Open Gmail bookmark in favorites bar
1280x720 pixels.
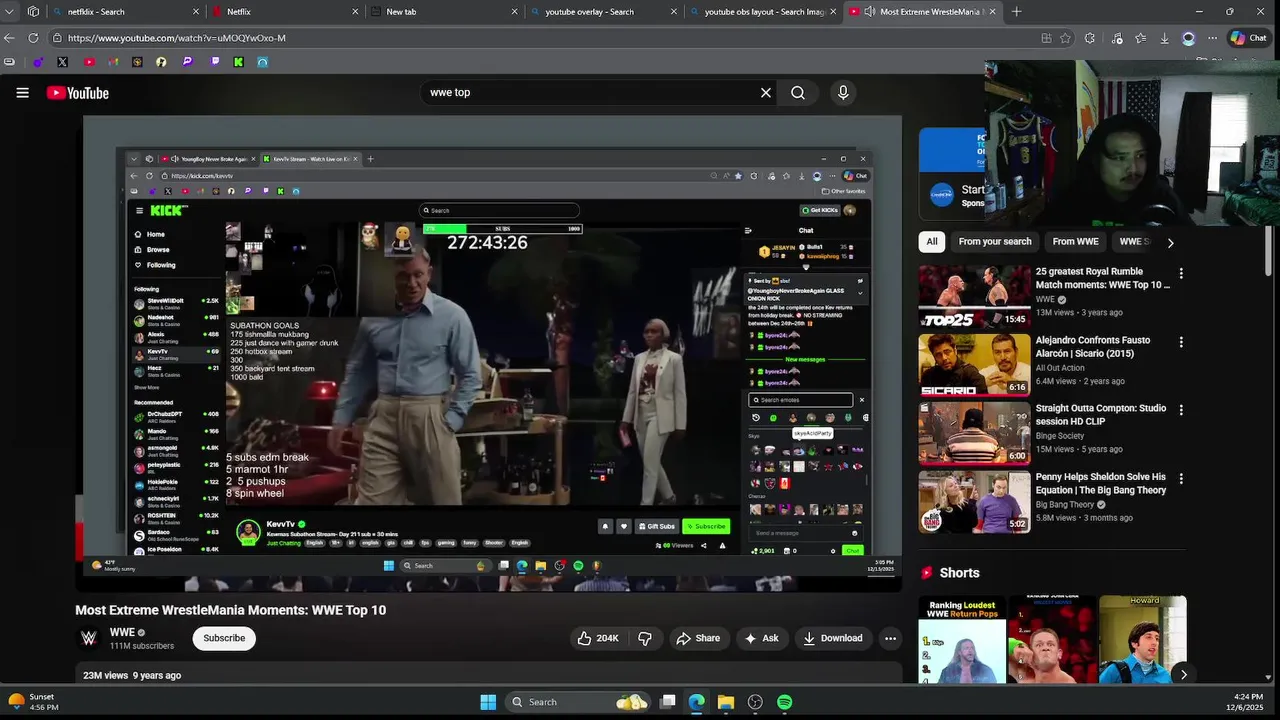pyautogui.click(x=113, y=62)
